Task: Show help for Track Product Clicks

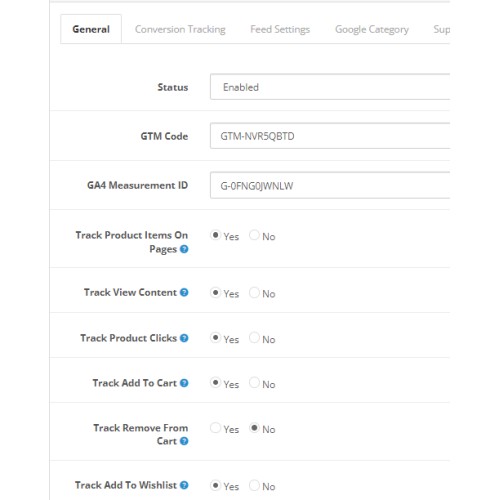Action: pyautogui.click(x=184, y=338)
